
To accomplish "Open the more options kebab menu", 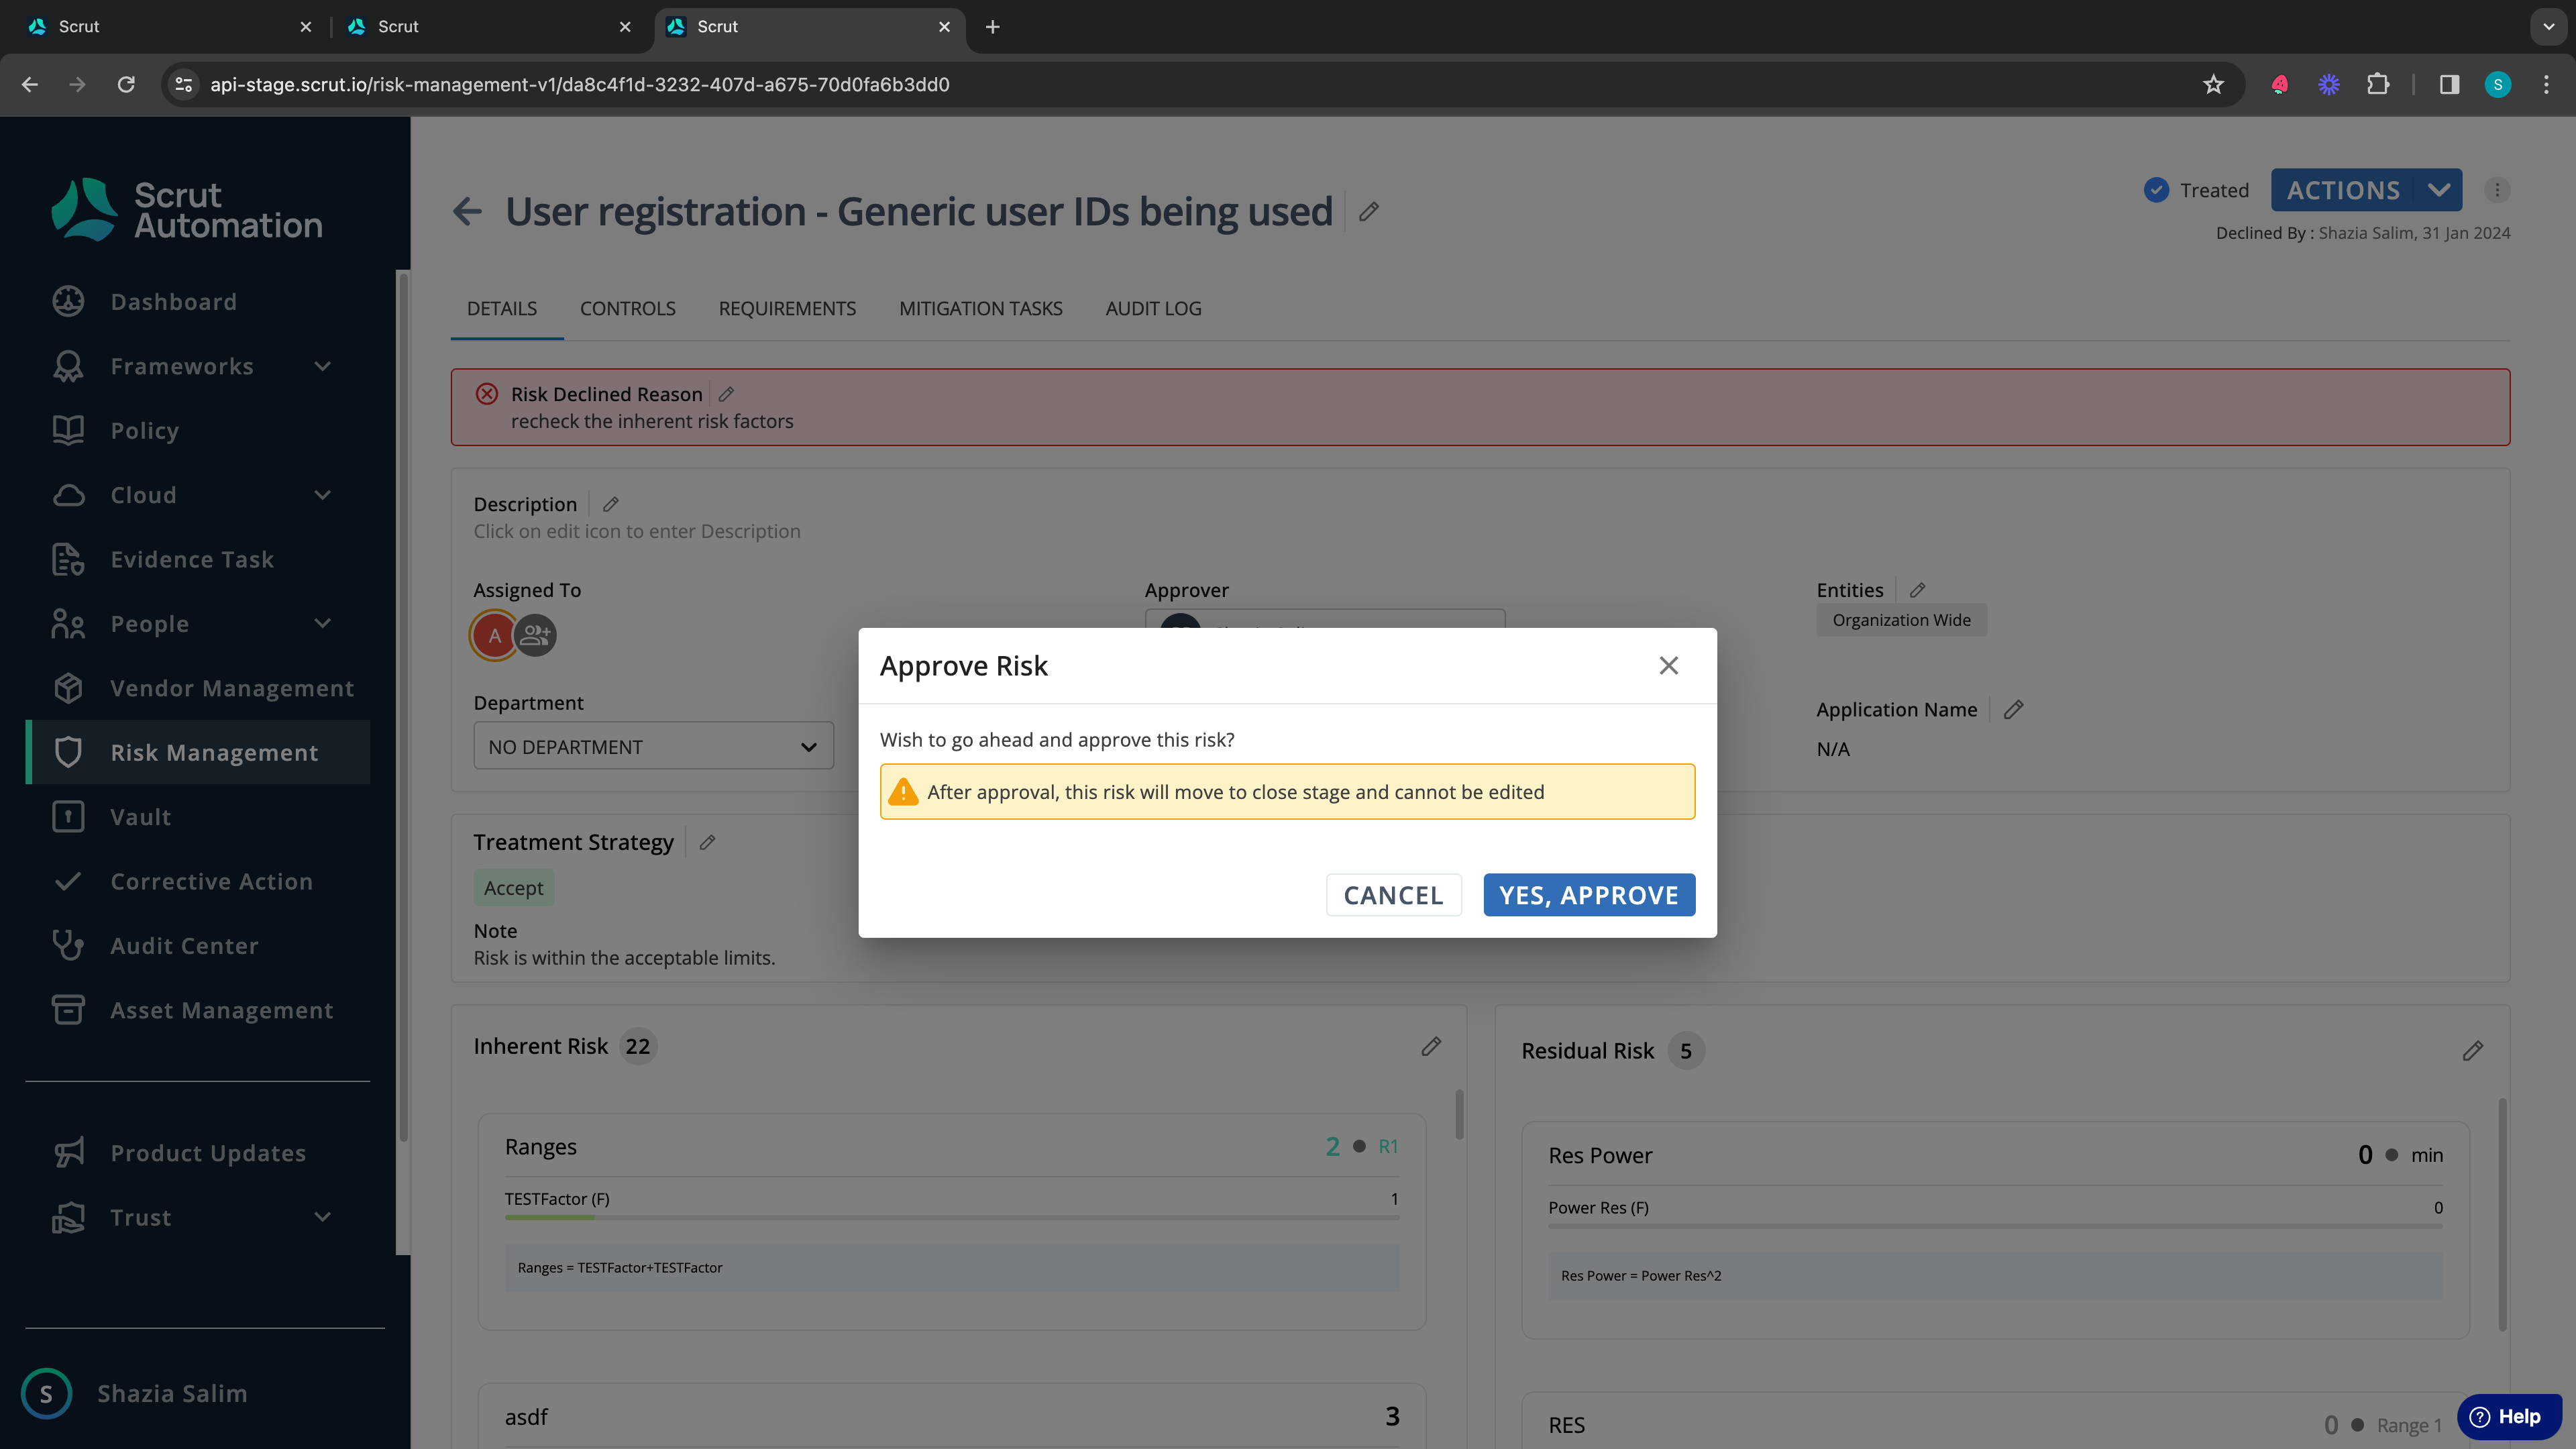I will pos(2497,190).
